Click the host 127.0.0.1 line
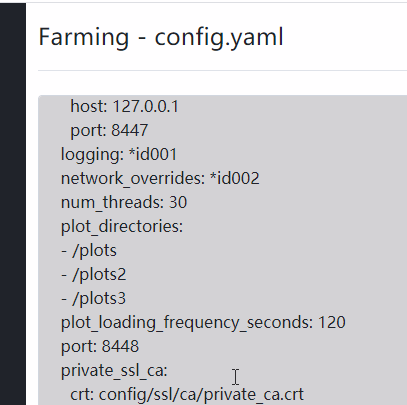 click(125, 107)
